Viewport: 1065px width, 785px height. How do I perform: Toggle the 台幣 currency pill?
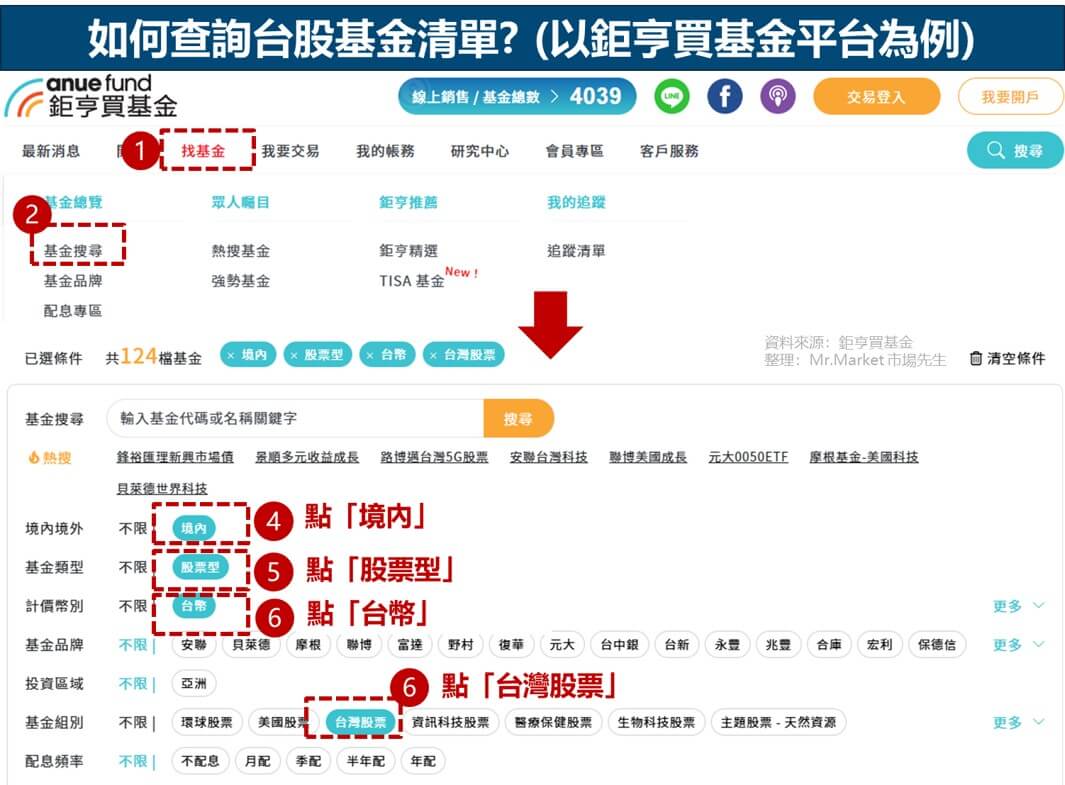[x=194, y=605]
